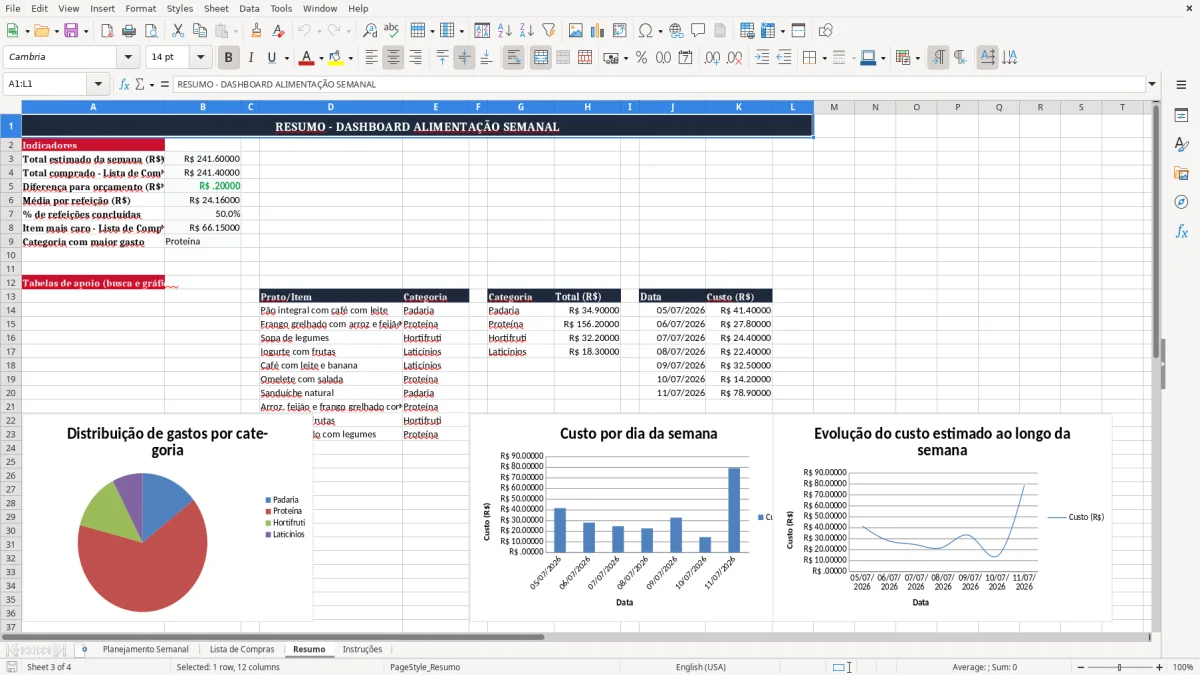Format cell as percent

tap(641, 57)
